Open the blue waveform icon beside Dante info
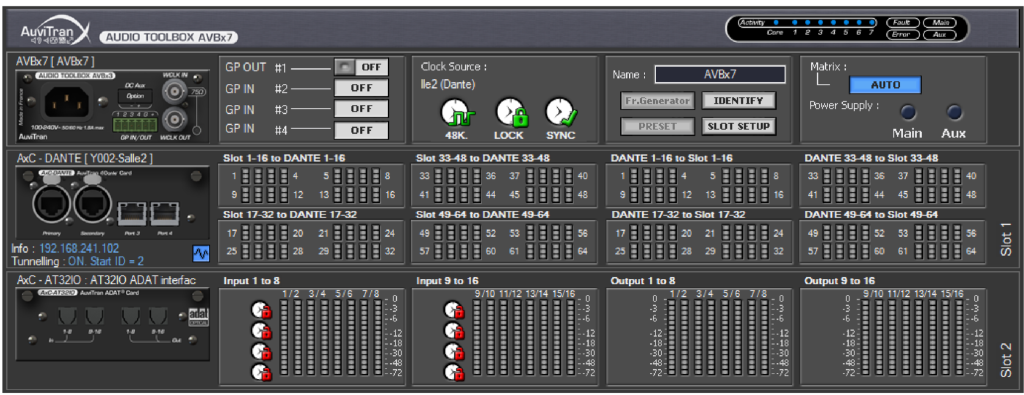1024x395 pixels. (x=201, y=253)
